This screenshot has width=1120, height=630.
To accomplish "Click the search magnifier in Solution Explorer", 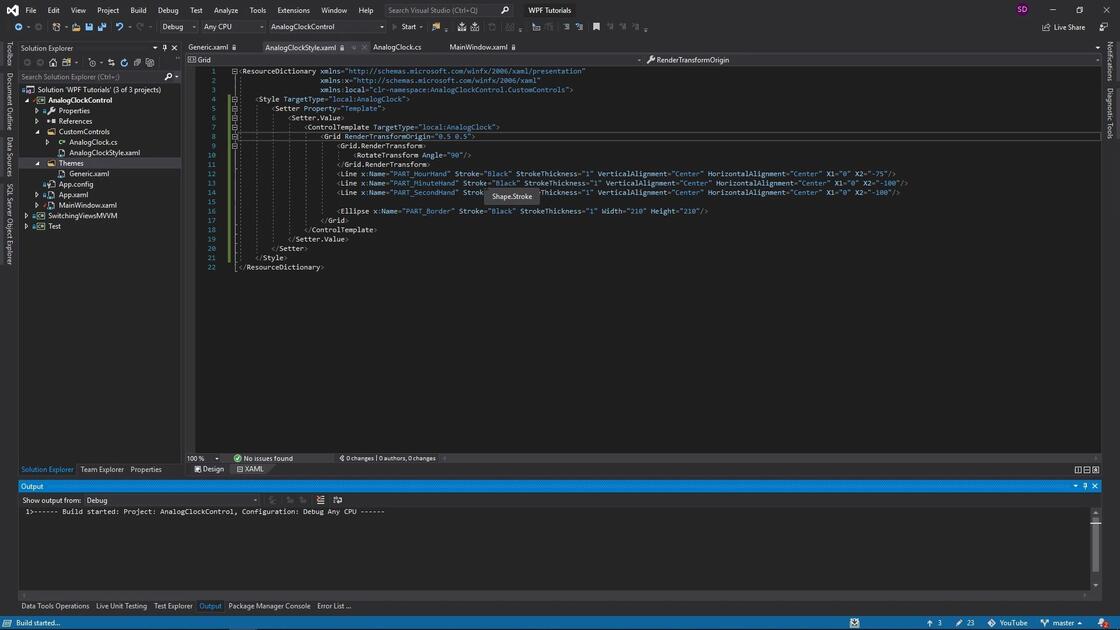I will coord(169,76).
